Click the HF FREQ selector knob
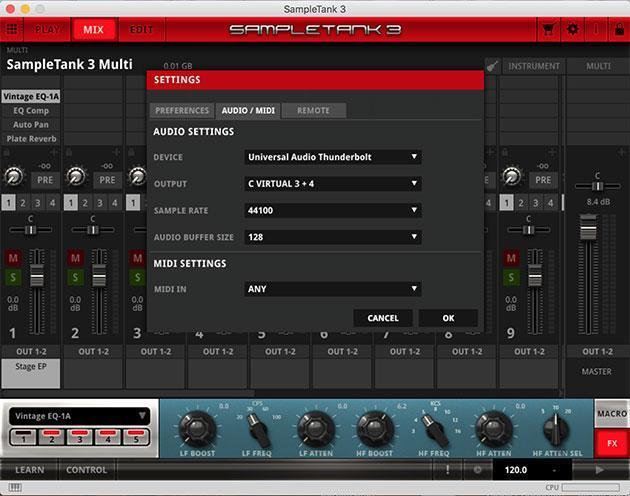 click(435, 431)
